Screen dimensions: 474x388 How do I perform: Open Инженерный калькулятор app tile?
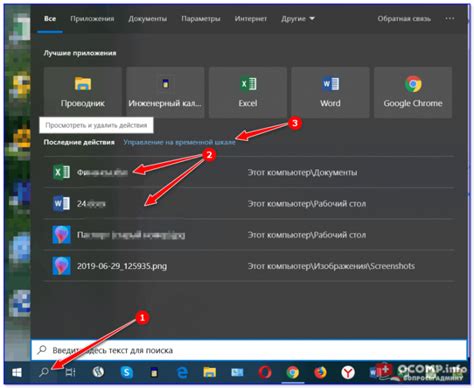click(x=165, y=92)
